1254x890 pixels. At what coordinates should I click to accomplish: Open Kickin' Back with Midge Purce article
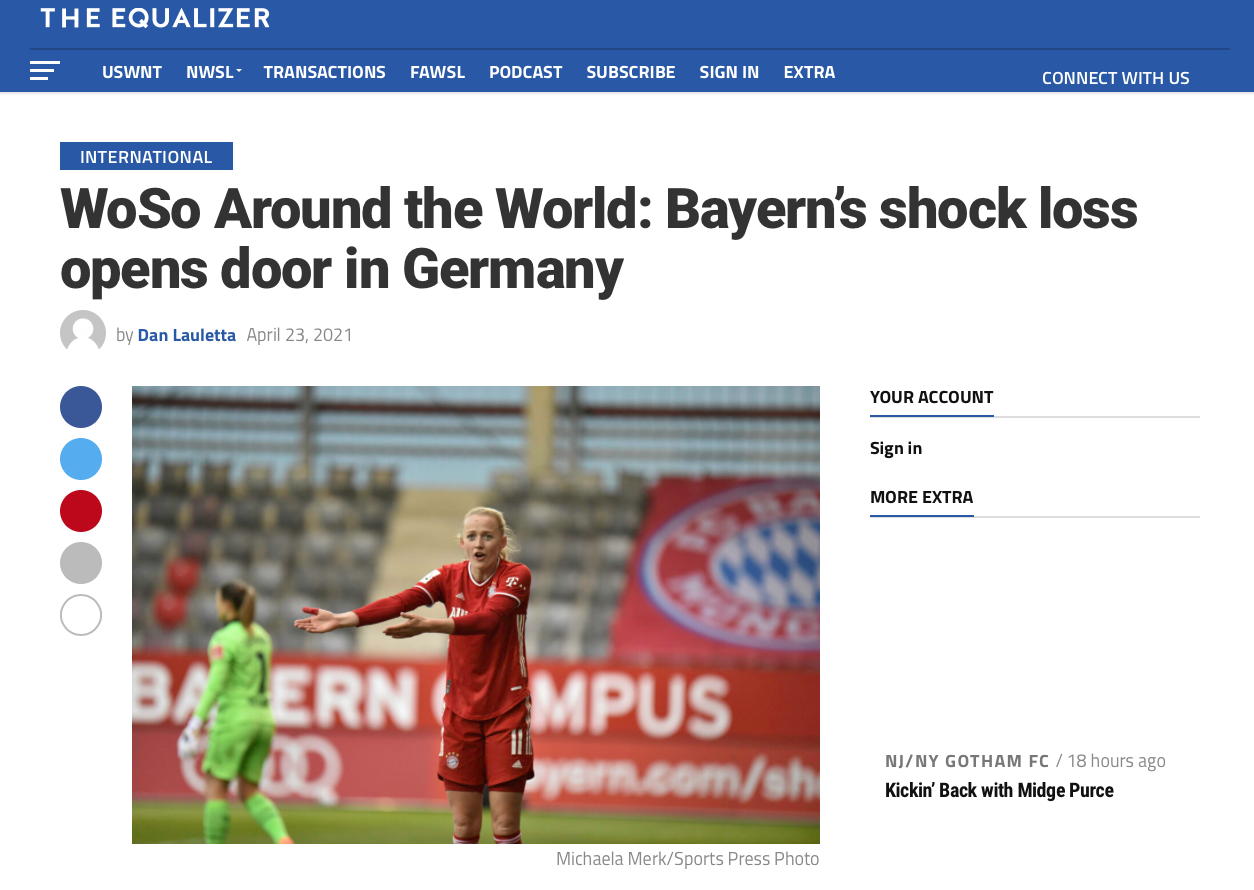pos(999,790)
